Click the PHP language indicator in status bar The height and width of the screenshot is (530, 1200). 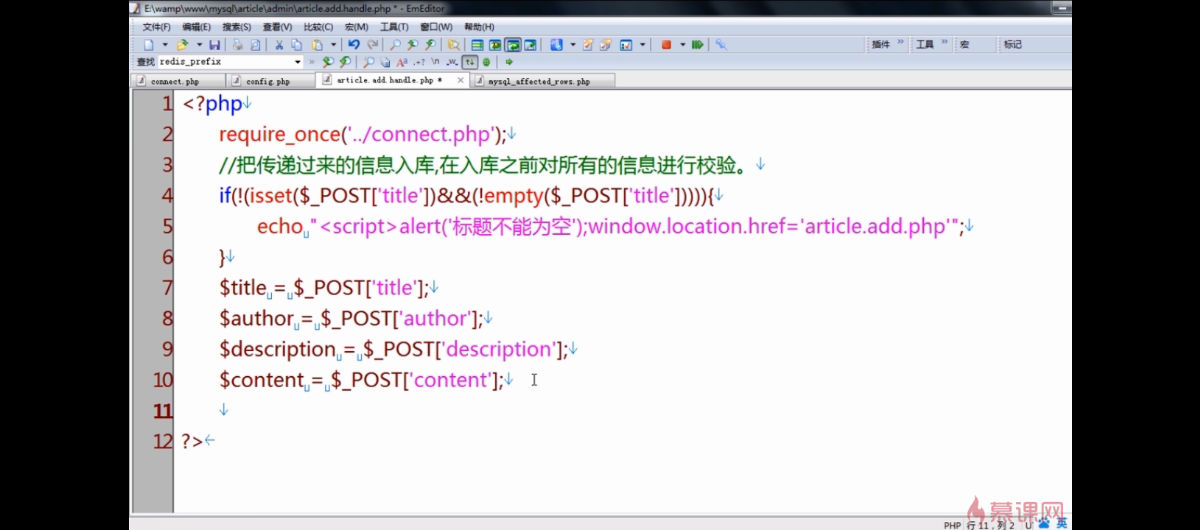(x=952, y=524)
